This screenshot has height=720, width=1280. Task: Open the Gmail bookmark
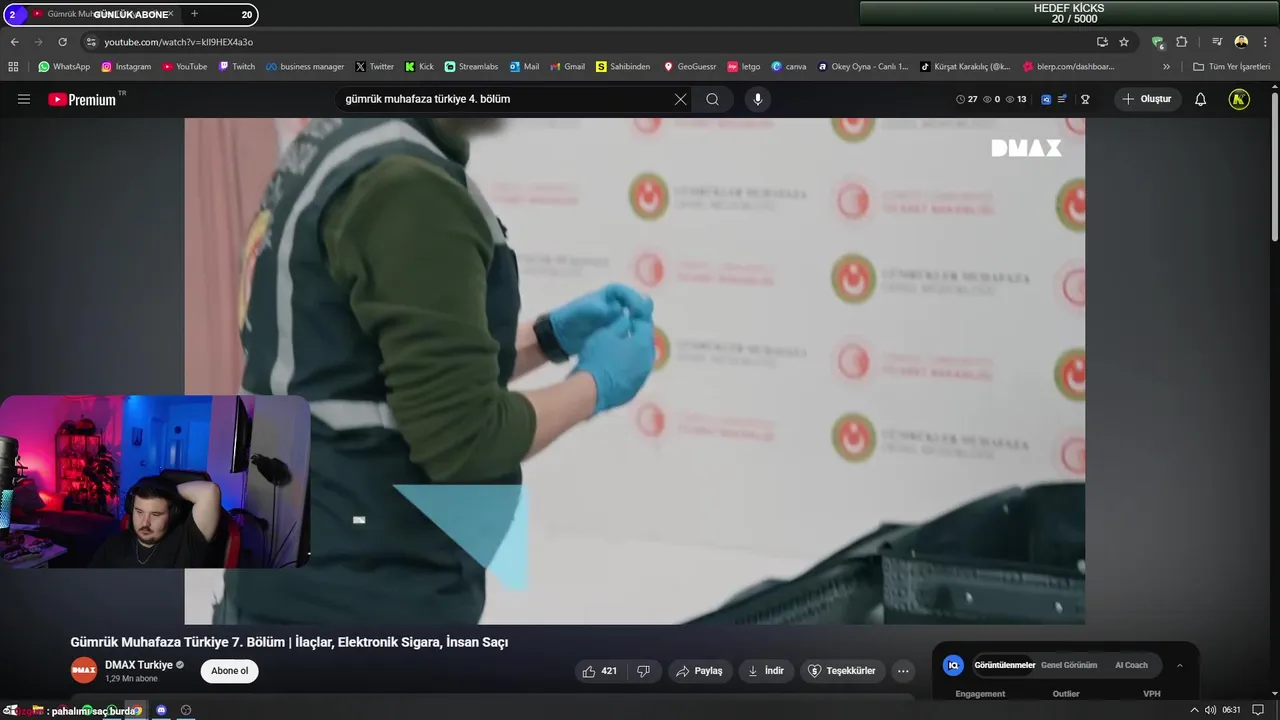(568, 67)
